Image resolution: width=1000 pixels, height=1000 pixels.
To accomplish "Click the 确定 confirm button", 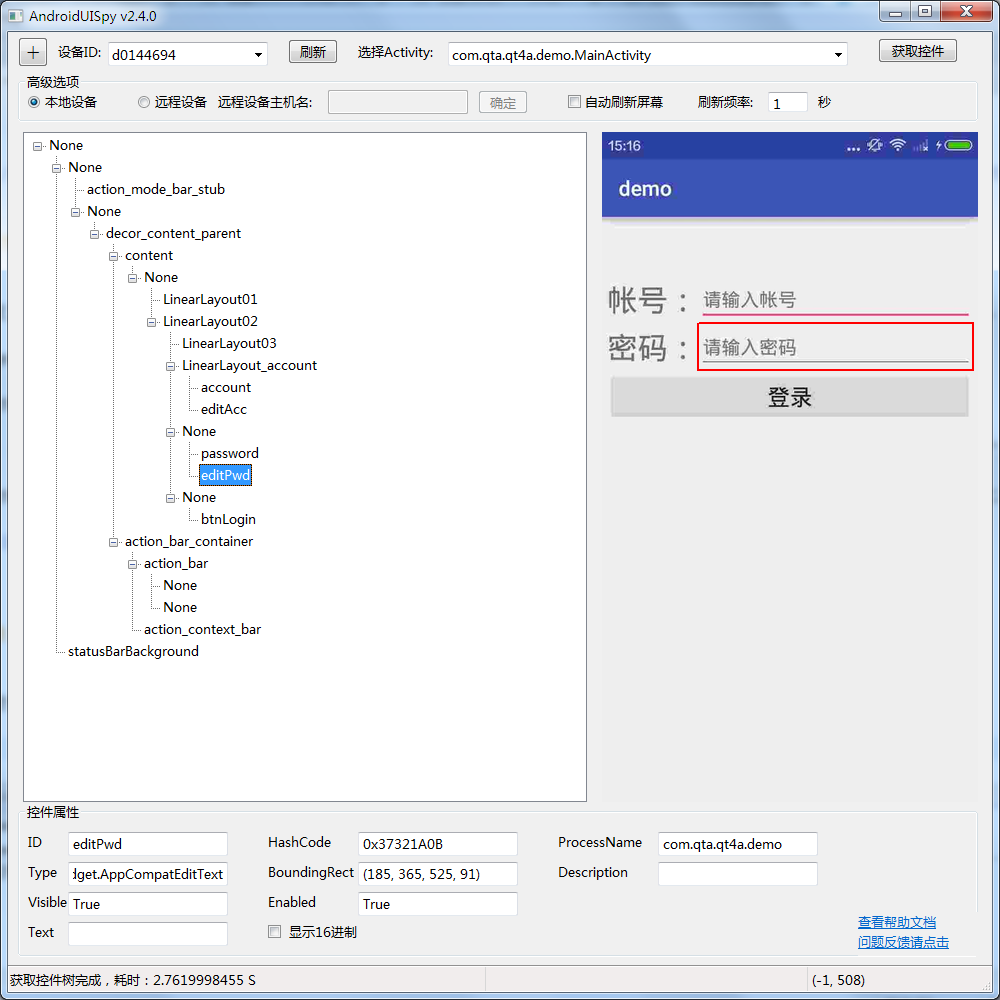I will click(x=503, y=103).
